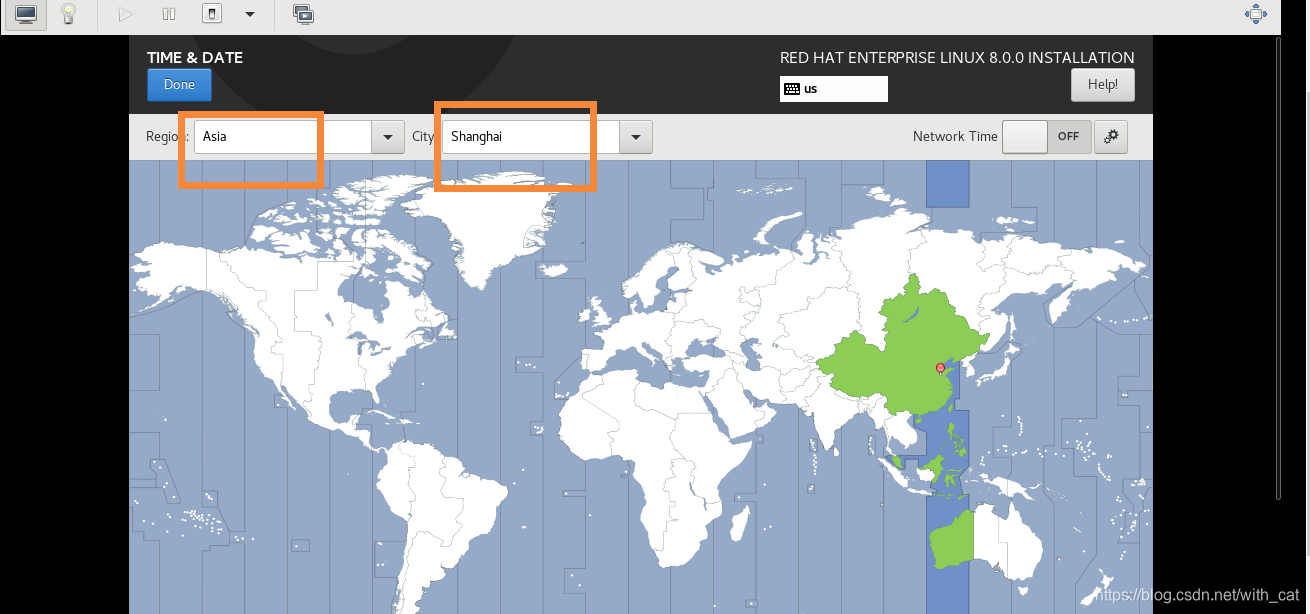Toggle fullscreen with the arrows icon
1310x614 pixels.
click(1255, 14)
